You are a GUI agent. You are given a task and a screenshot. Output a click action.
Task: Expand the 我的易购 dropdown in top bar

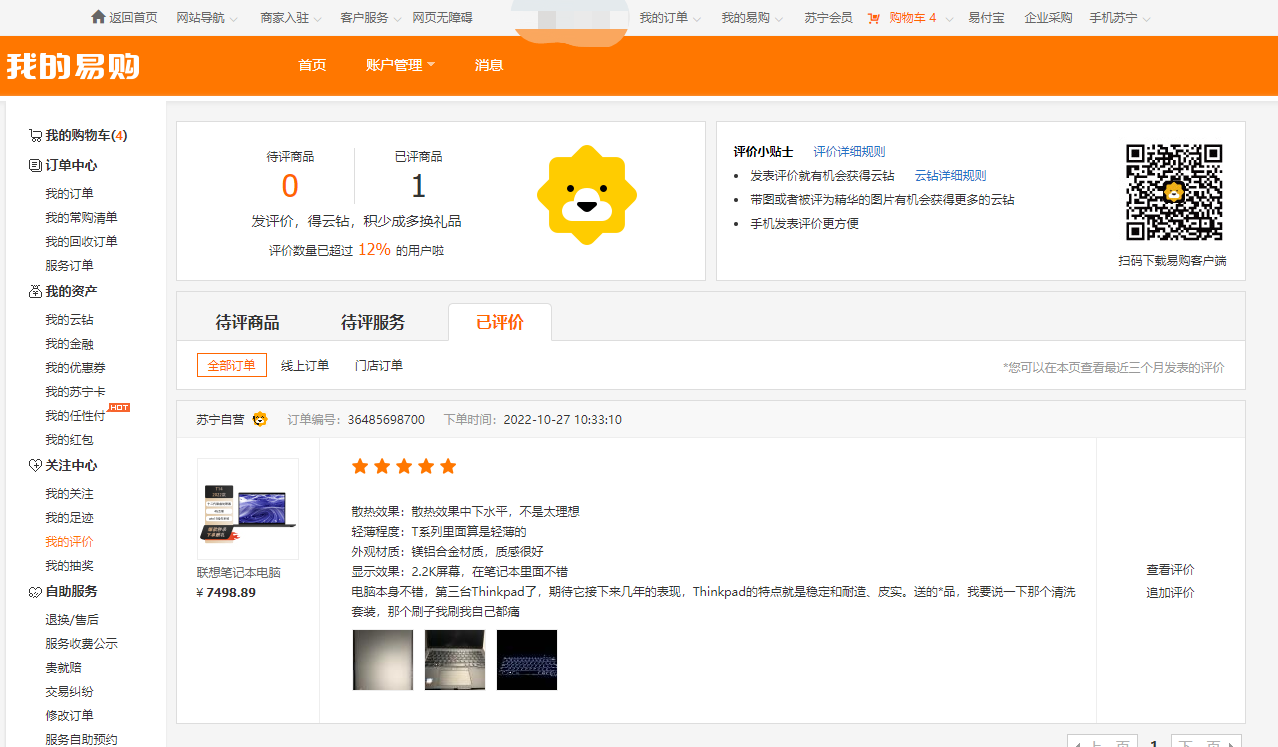(x=752, y=18)
